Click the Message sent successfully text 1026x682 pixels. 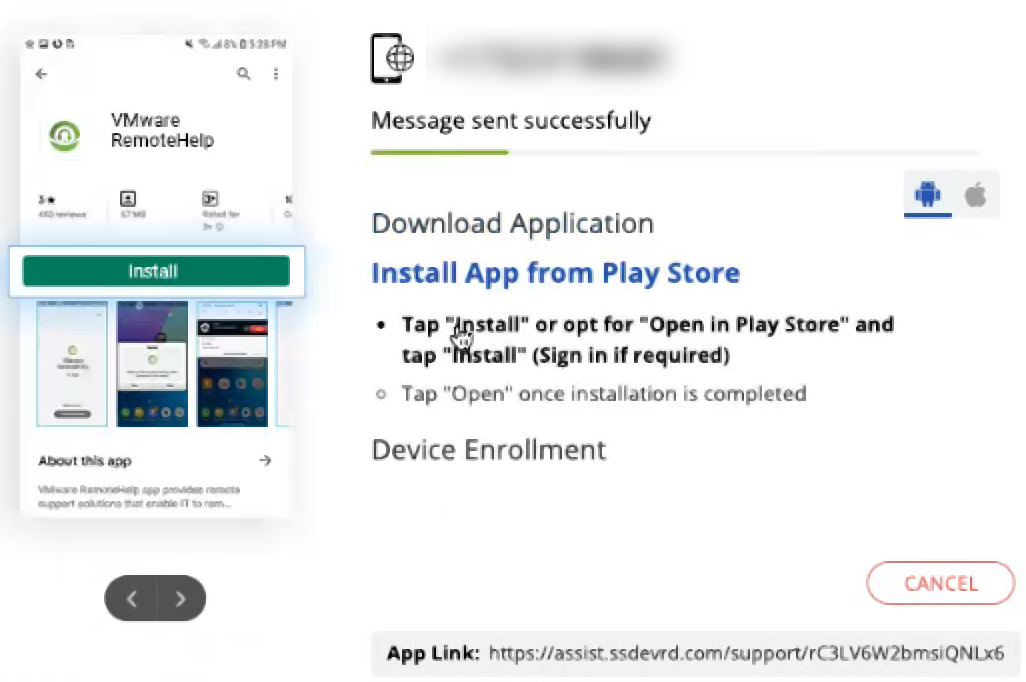click(511, 120)
